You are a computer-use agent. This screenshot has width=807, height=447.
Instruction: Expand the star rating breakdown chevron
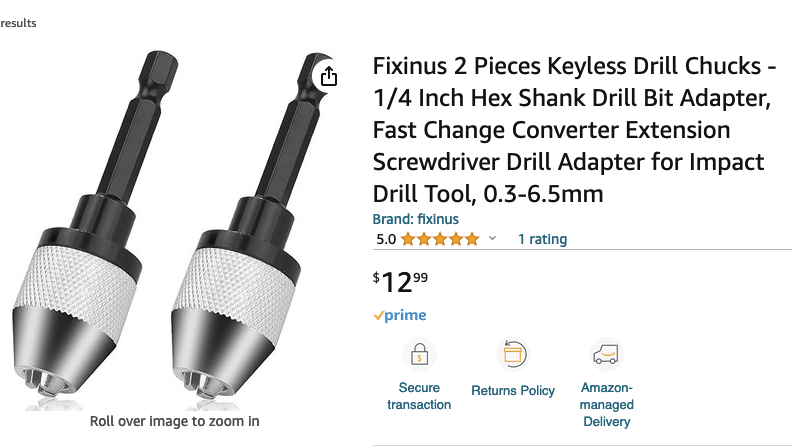pos(491,239)
